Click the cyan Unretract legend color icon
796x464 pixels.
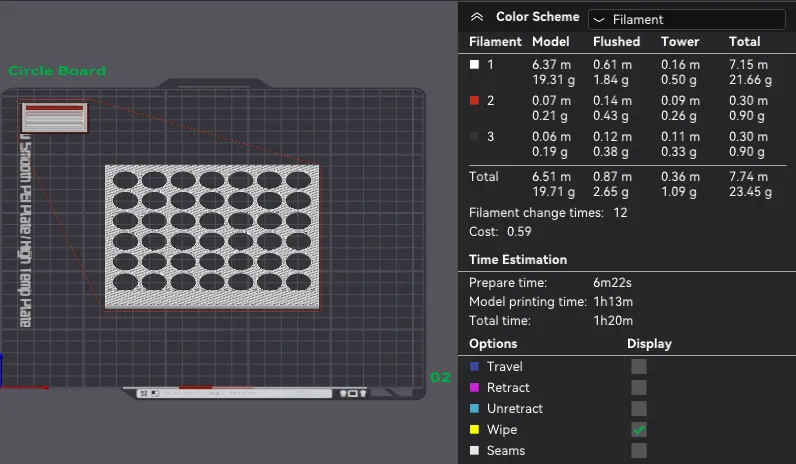474,408
